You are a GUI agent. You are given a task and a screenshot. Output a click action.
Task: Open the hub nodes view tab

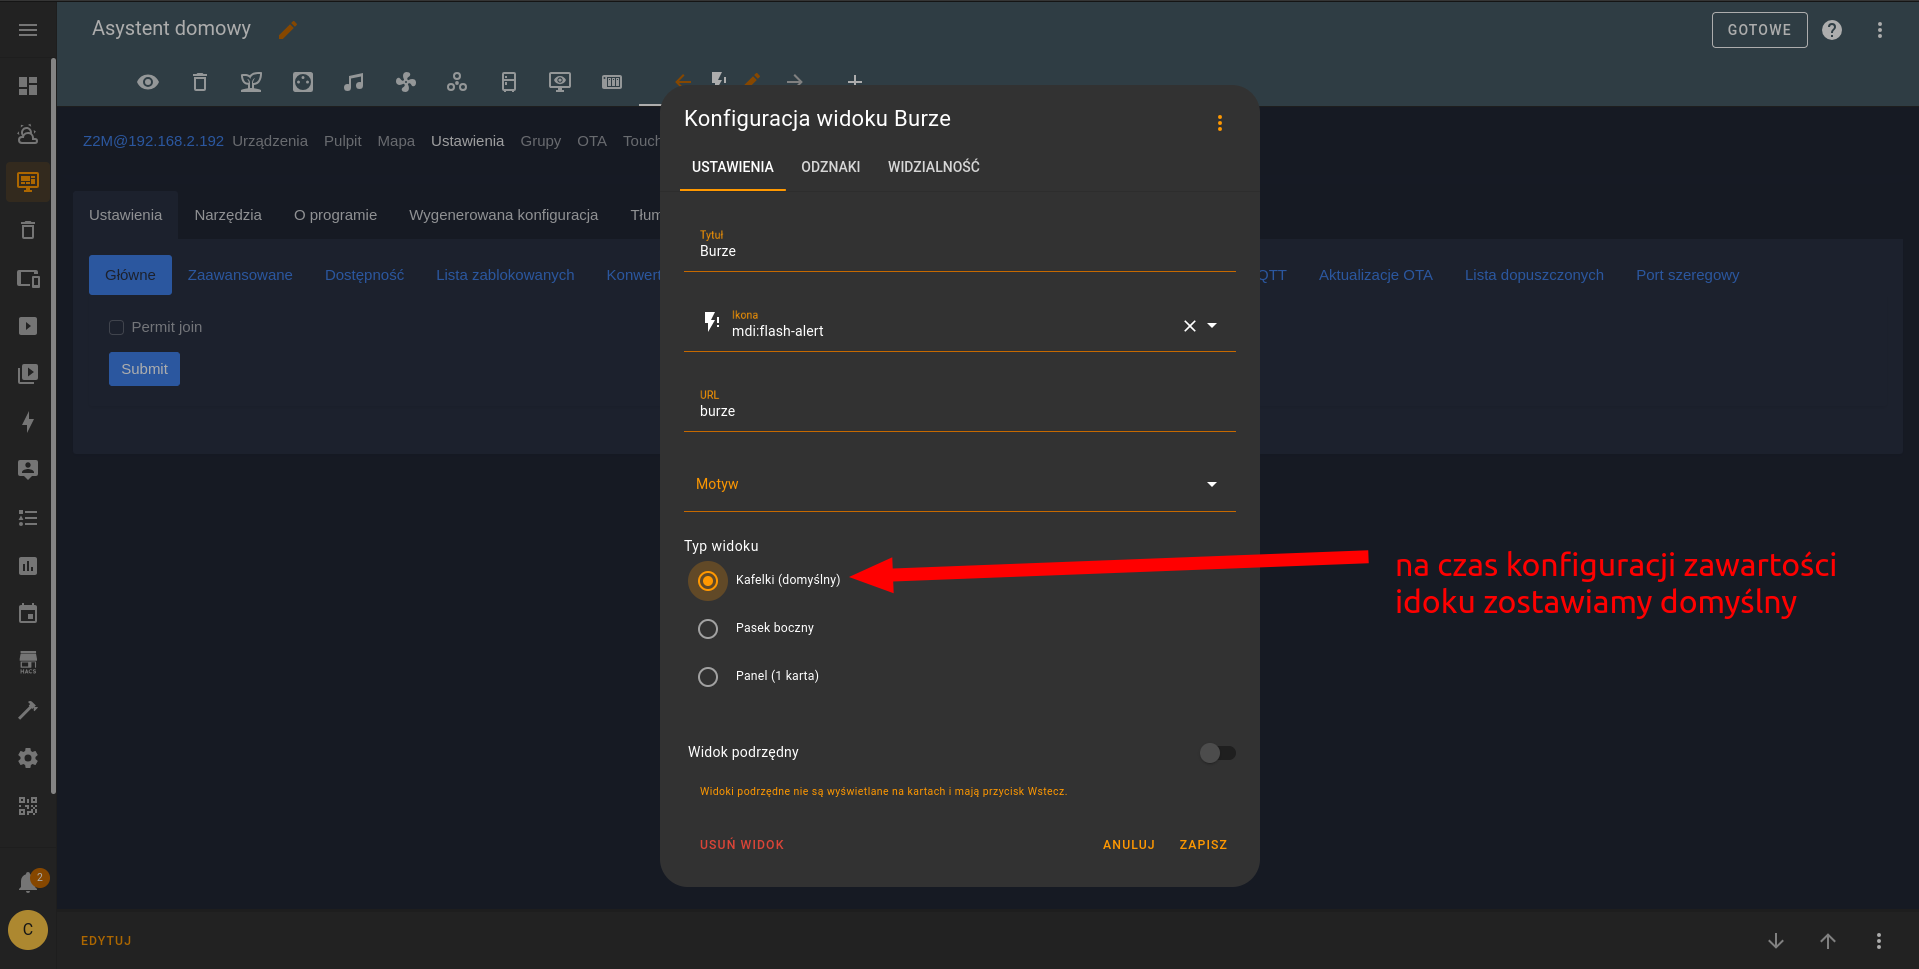457,82
